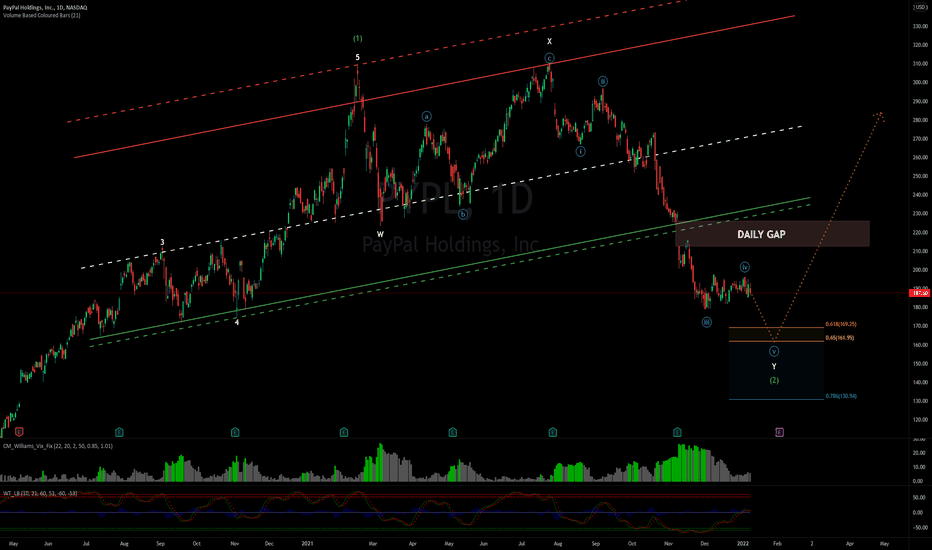Image resolution: width=932 pixels, height=550 pixels.
Task: Click the 0.786(130.94) Fibonacci level label
Action: (840, 396)
